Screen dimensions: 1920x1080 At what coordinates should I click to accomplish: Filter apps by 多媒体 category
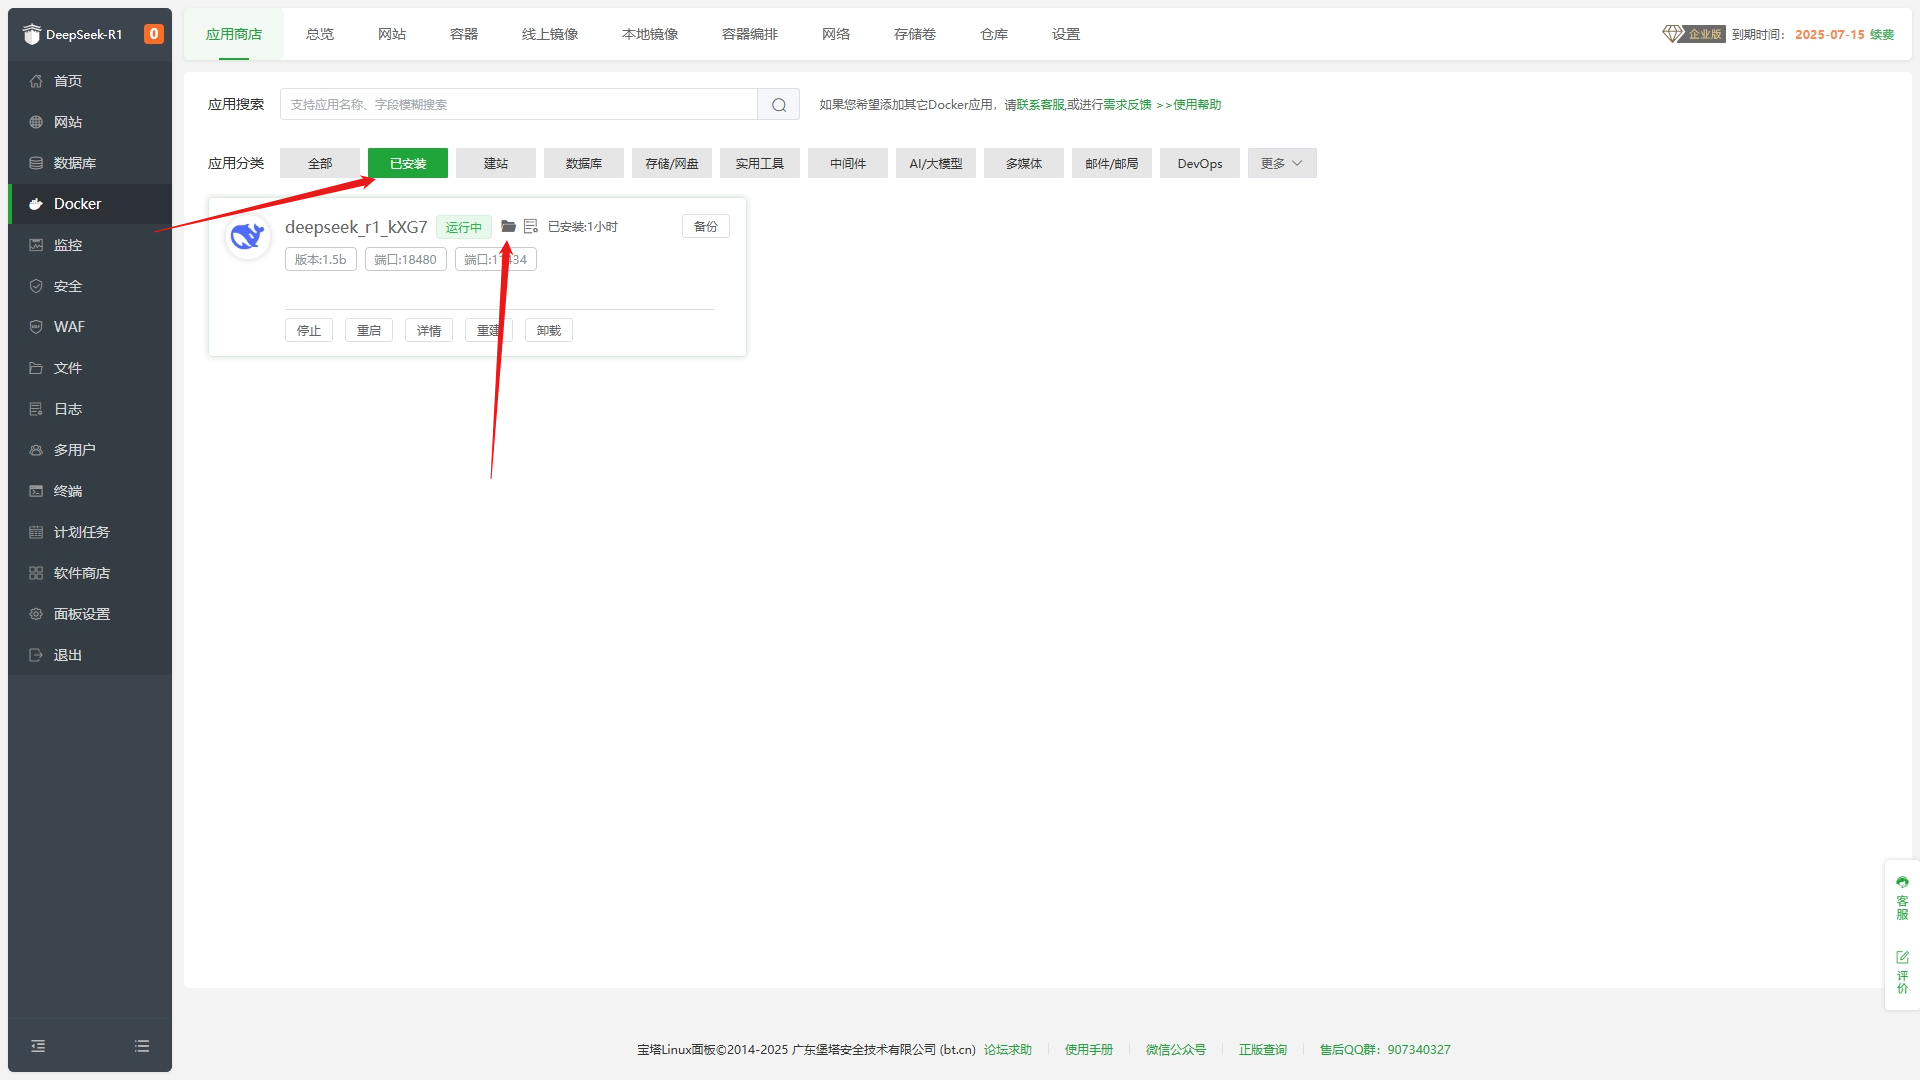coord(1024,164)
